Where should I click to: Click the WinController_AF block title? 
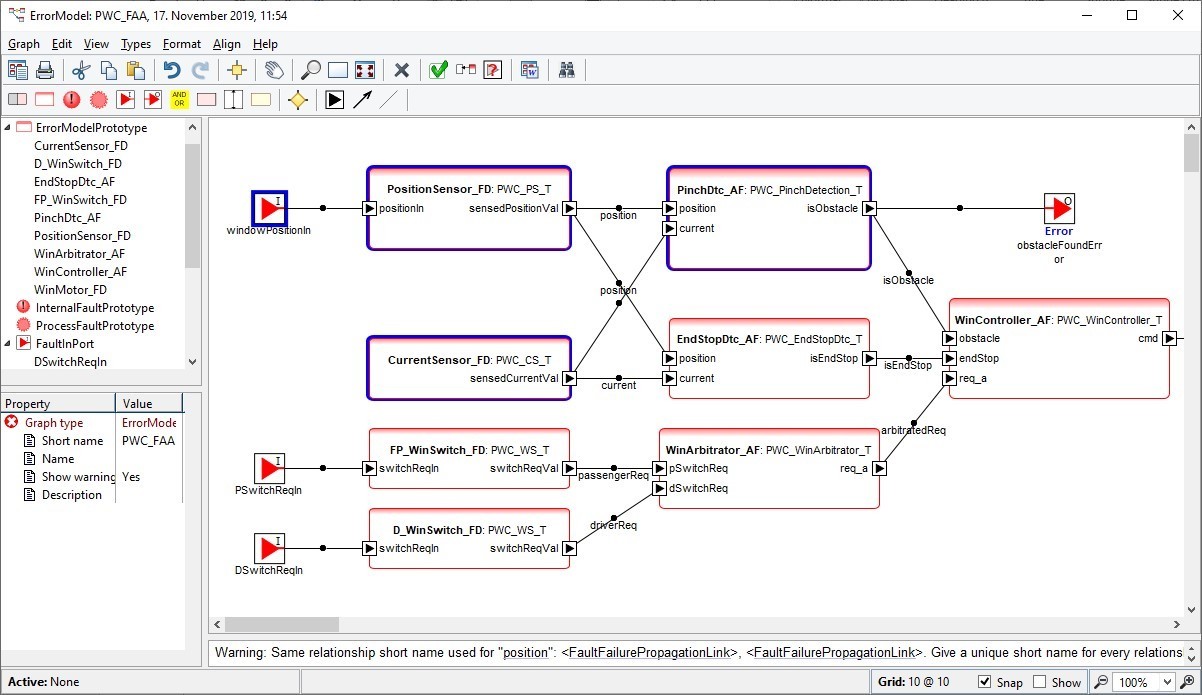[1002, 321]
